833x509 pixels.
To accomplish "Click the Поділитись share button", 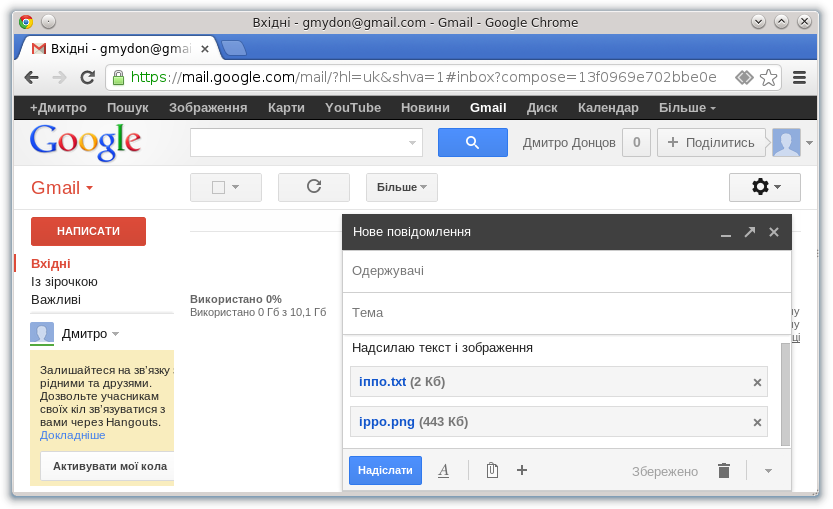I will pyautogui.click(x=711, y=142).
